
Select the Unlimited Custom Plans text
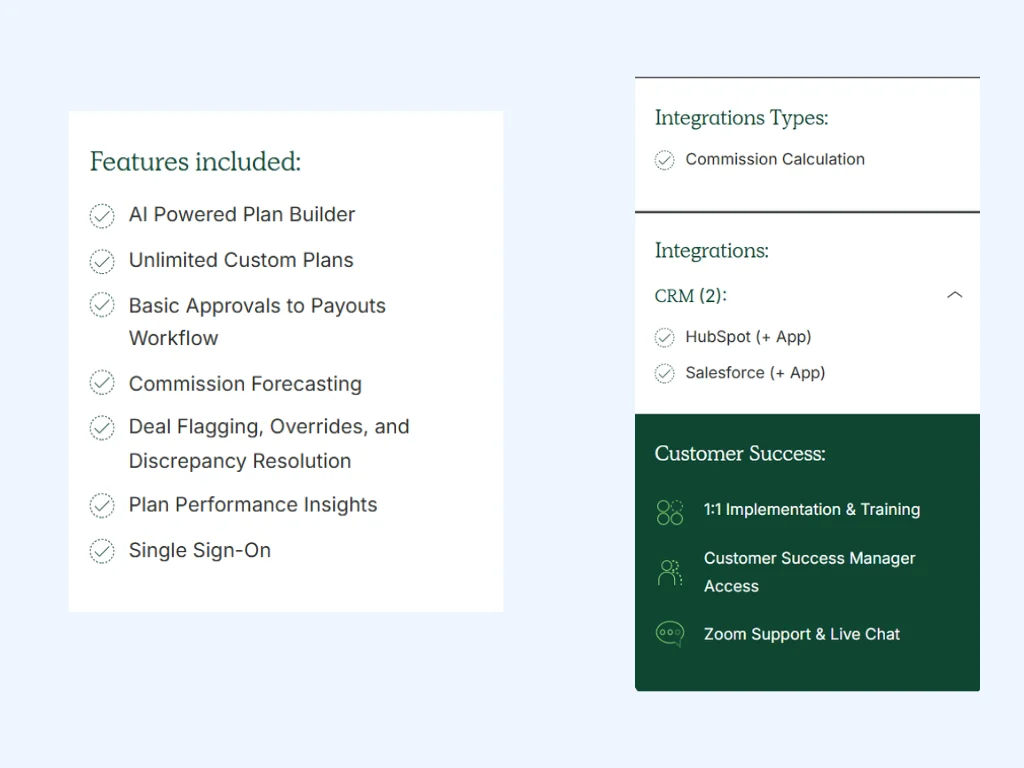(241, 260)
